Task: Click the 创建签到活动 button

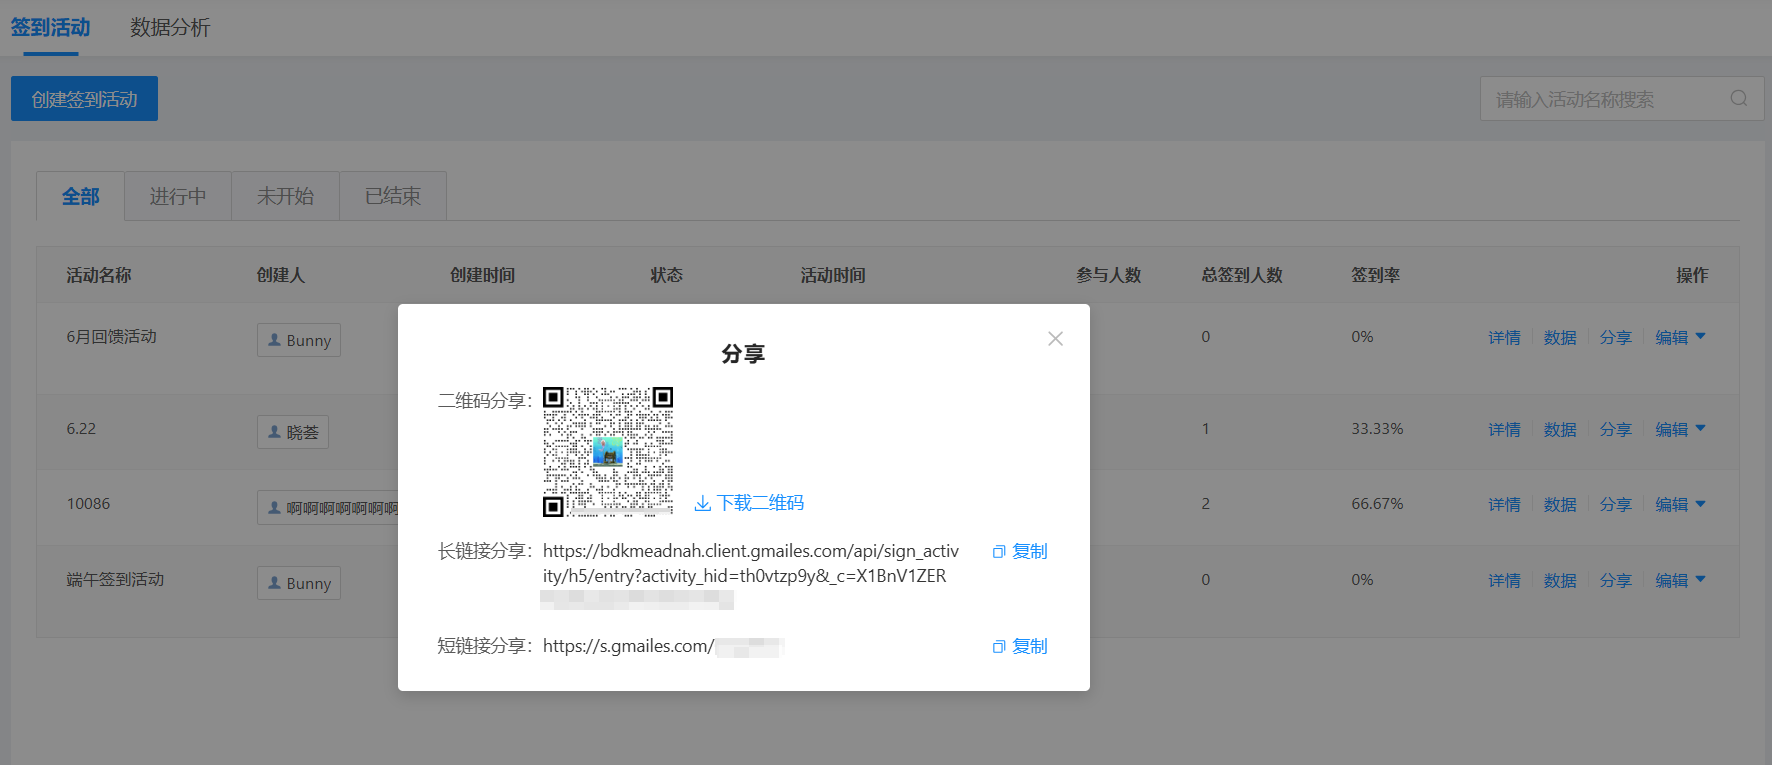Action: pyautogui.click(x=84, y=99)
